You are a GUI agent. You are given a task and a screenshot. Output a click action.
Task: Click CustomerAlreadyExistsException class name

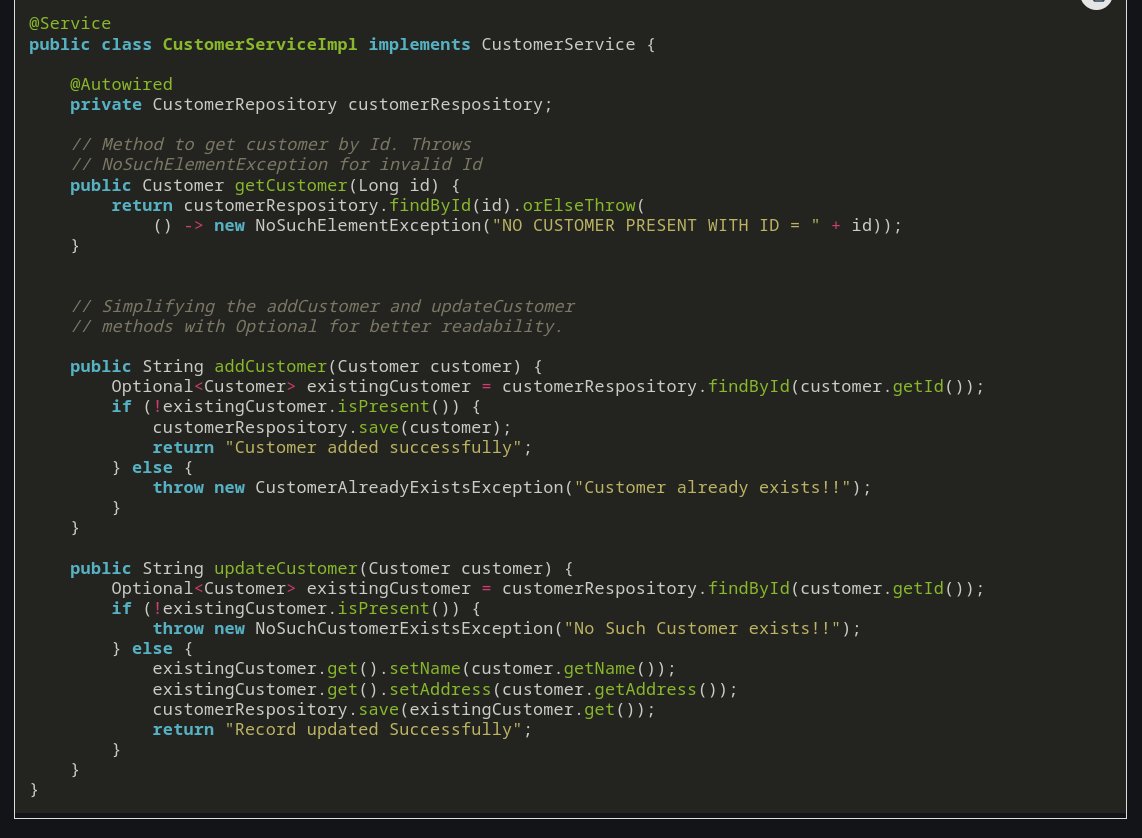coord(409,488)
